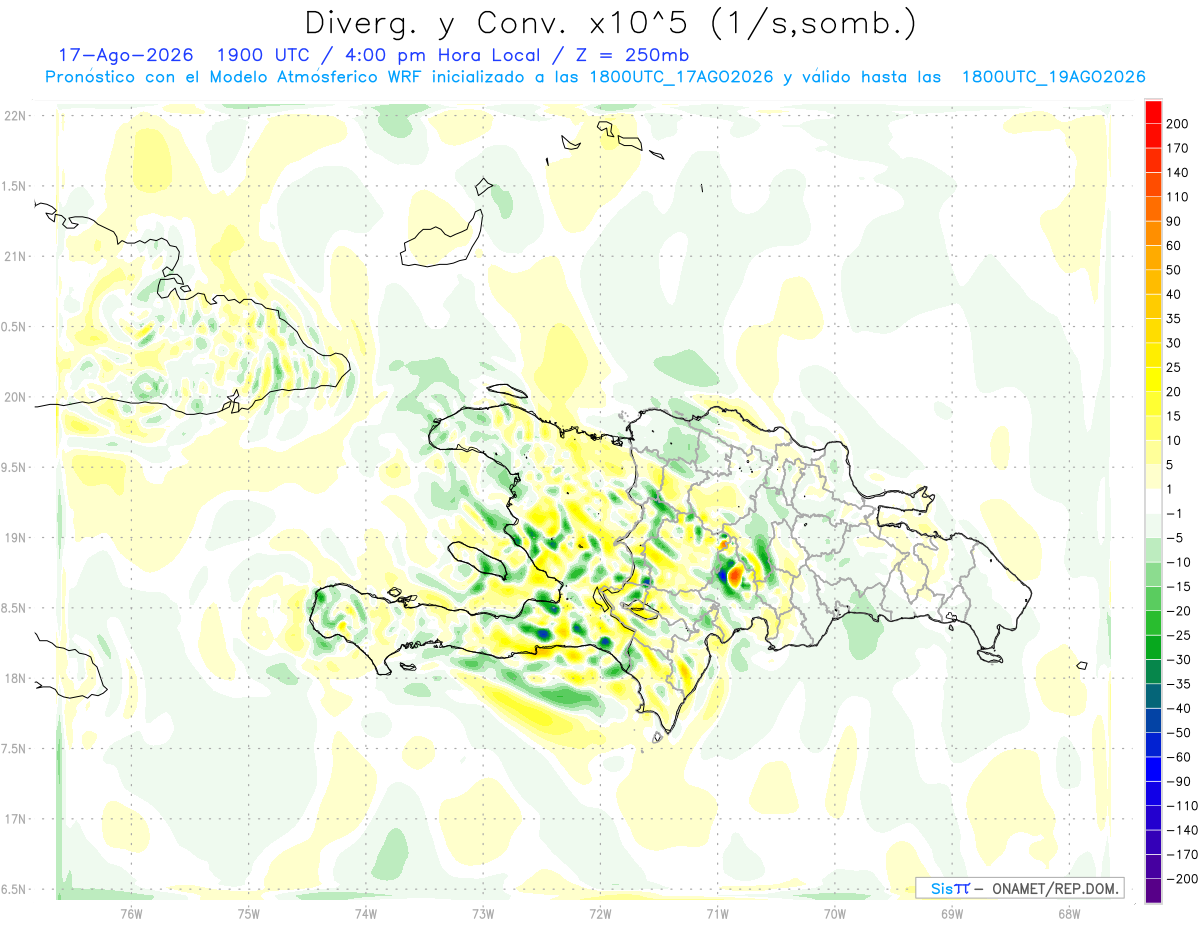Click the "-30" colorbar value
Screen dimensions: 1200x927
tap(1180, 660)
